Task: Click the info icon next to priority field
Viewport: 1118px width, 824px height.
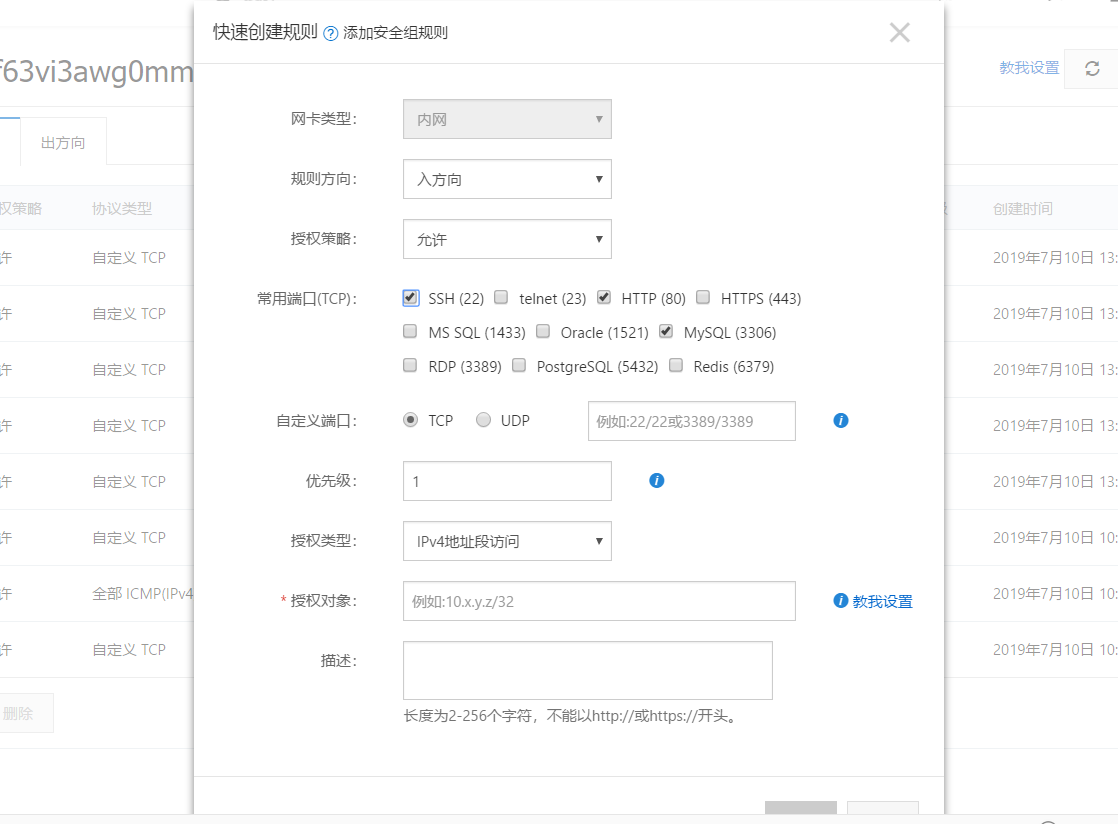Action: [x=656, y=480]
